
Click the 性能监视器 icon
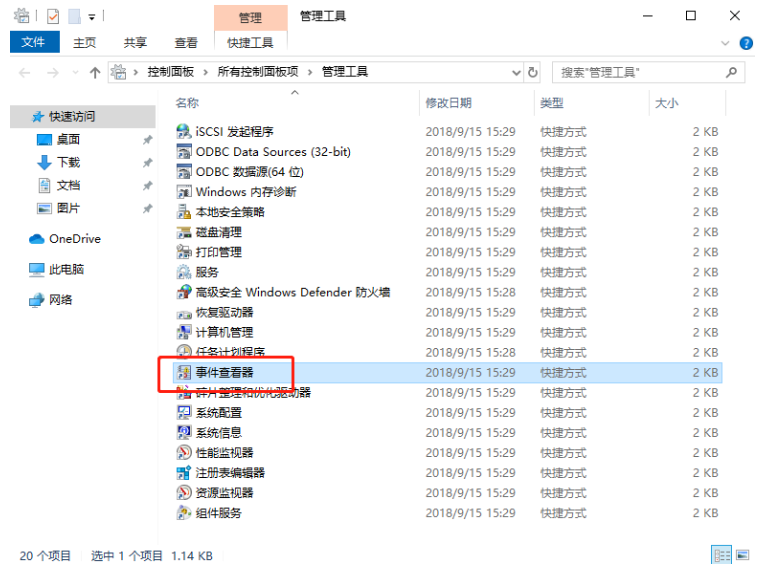tap(184, 452)
